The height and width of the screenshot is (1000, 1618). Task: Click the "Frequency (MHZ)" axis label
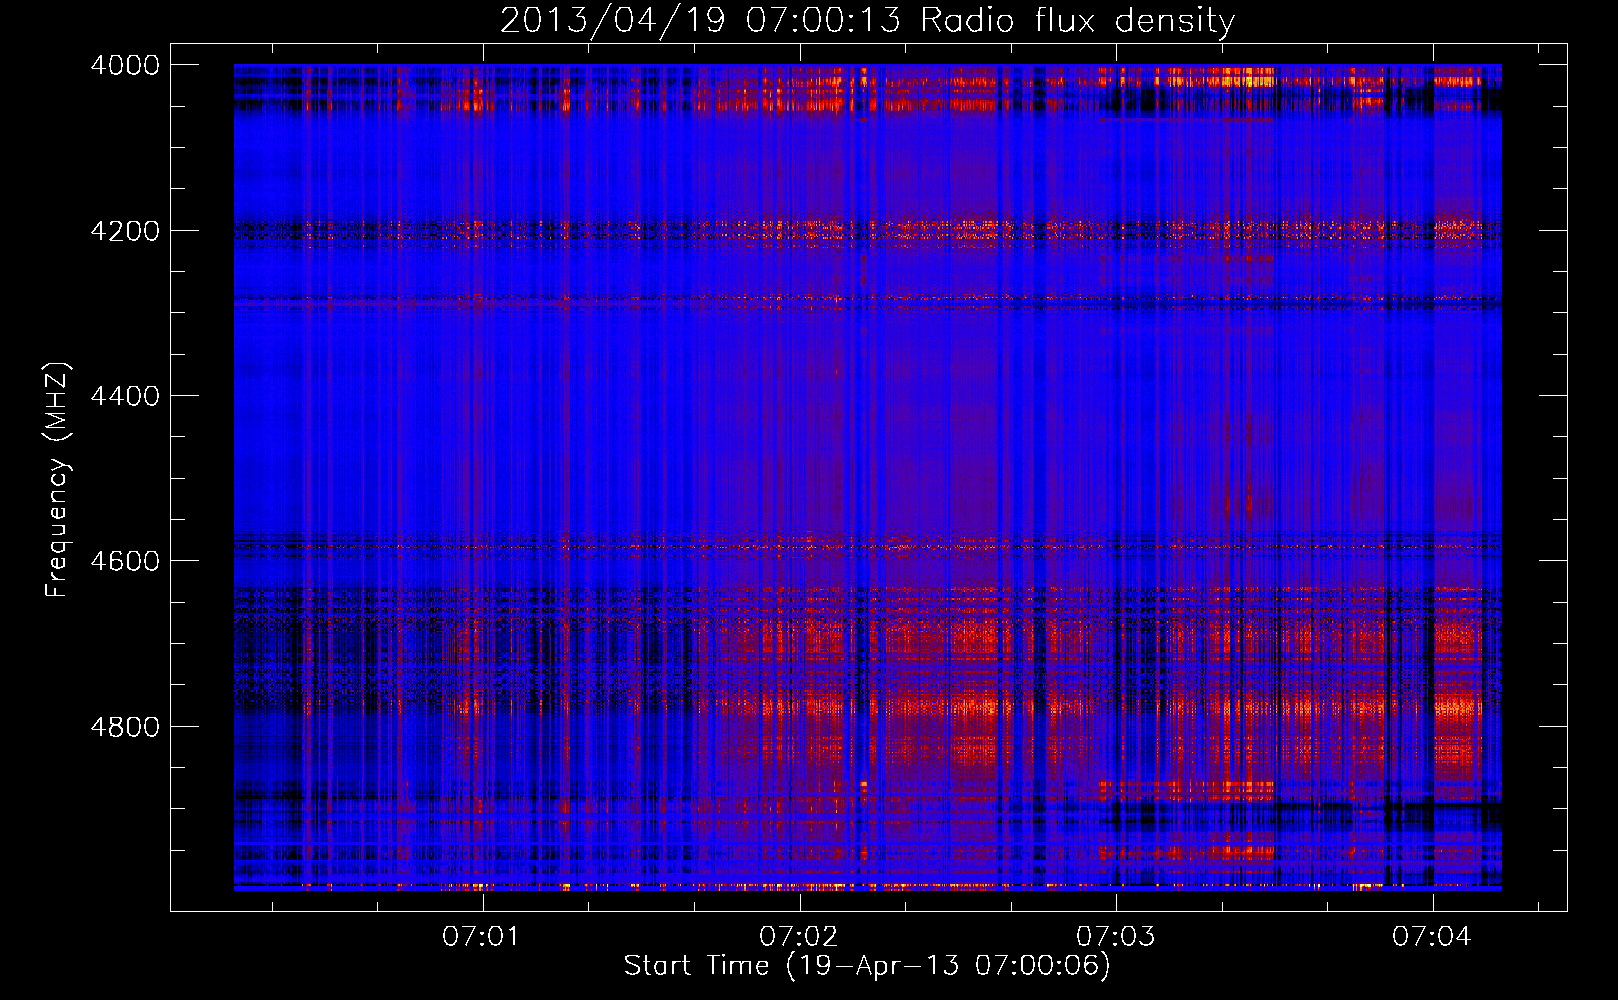[x=58, y=481]
